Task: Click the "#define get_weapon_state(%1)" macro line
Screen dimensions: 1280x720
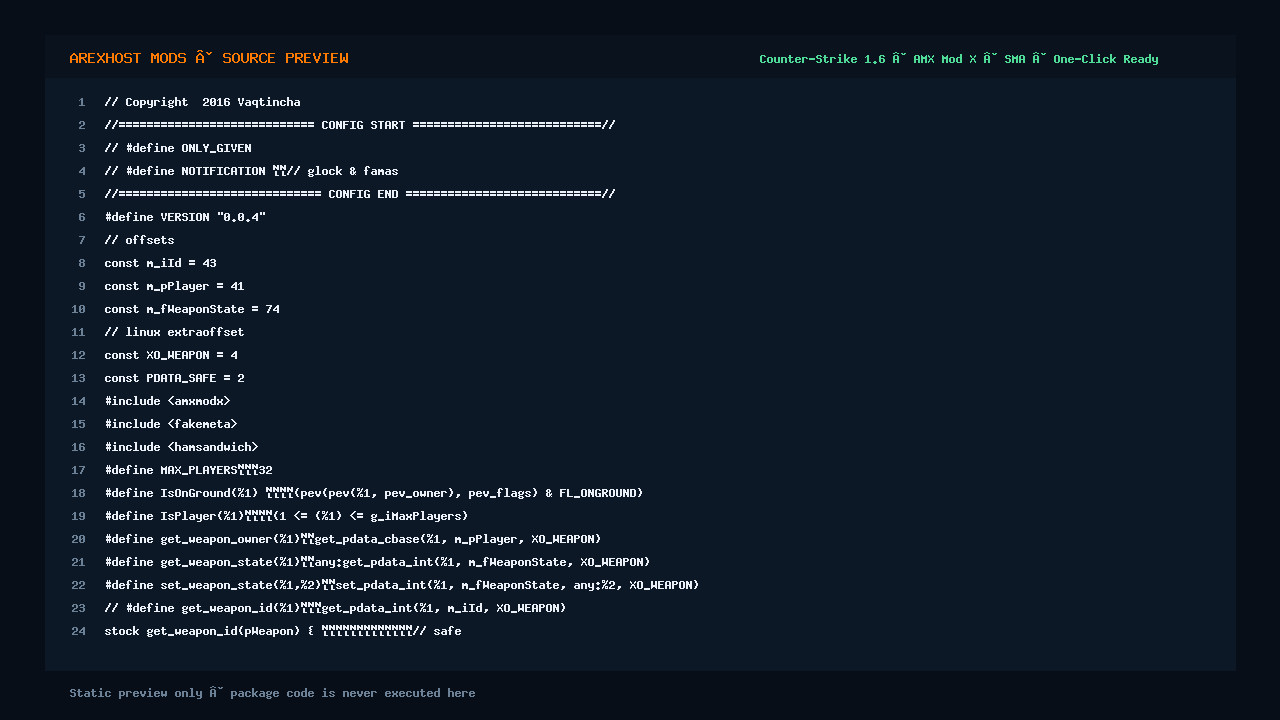Action: pyautogui.click(x=377, y=562)
